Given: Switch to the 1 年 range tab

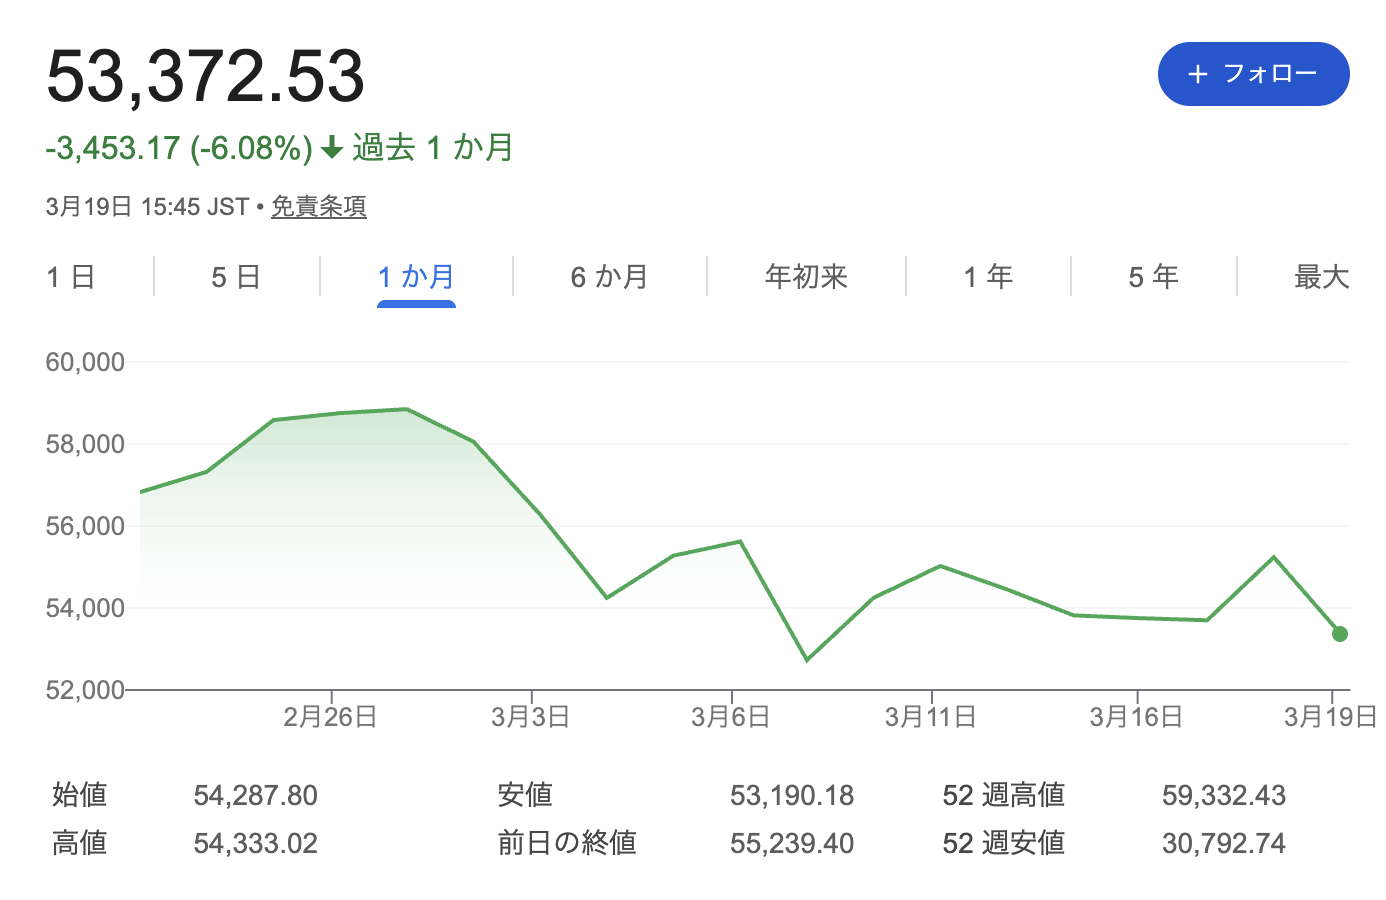Looking at the screenshot, I should point(988,277).
